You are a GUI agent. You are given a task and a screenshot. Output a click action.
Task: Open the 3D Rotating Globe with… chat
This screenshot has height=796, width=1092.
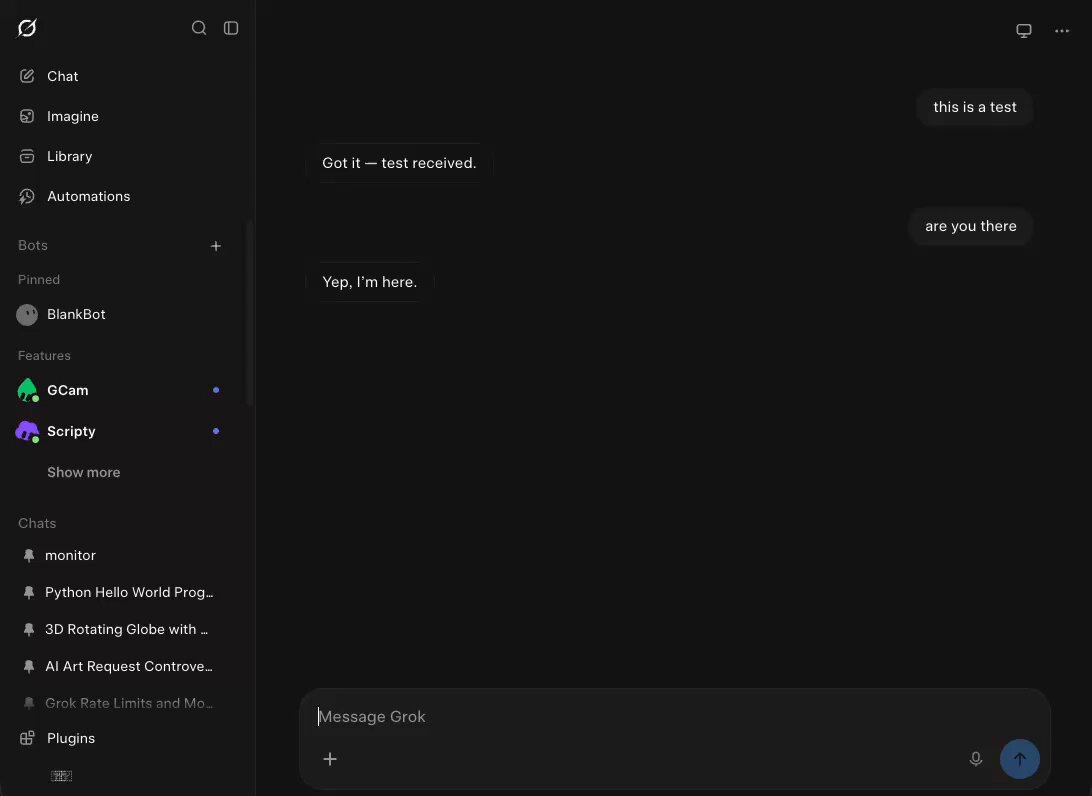126,630
